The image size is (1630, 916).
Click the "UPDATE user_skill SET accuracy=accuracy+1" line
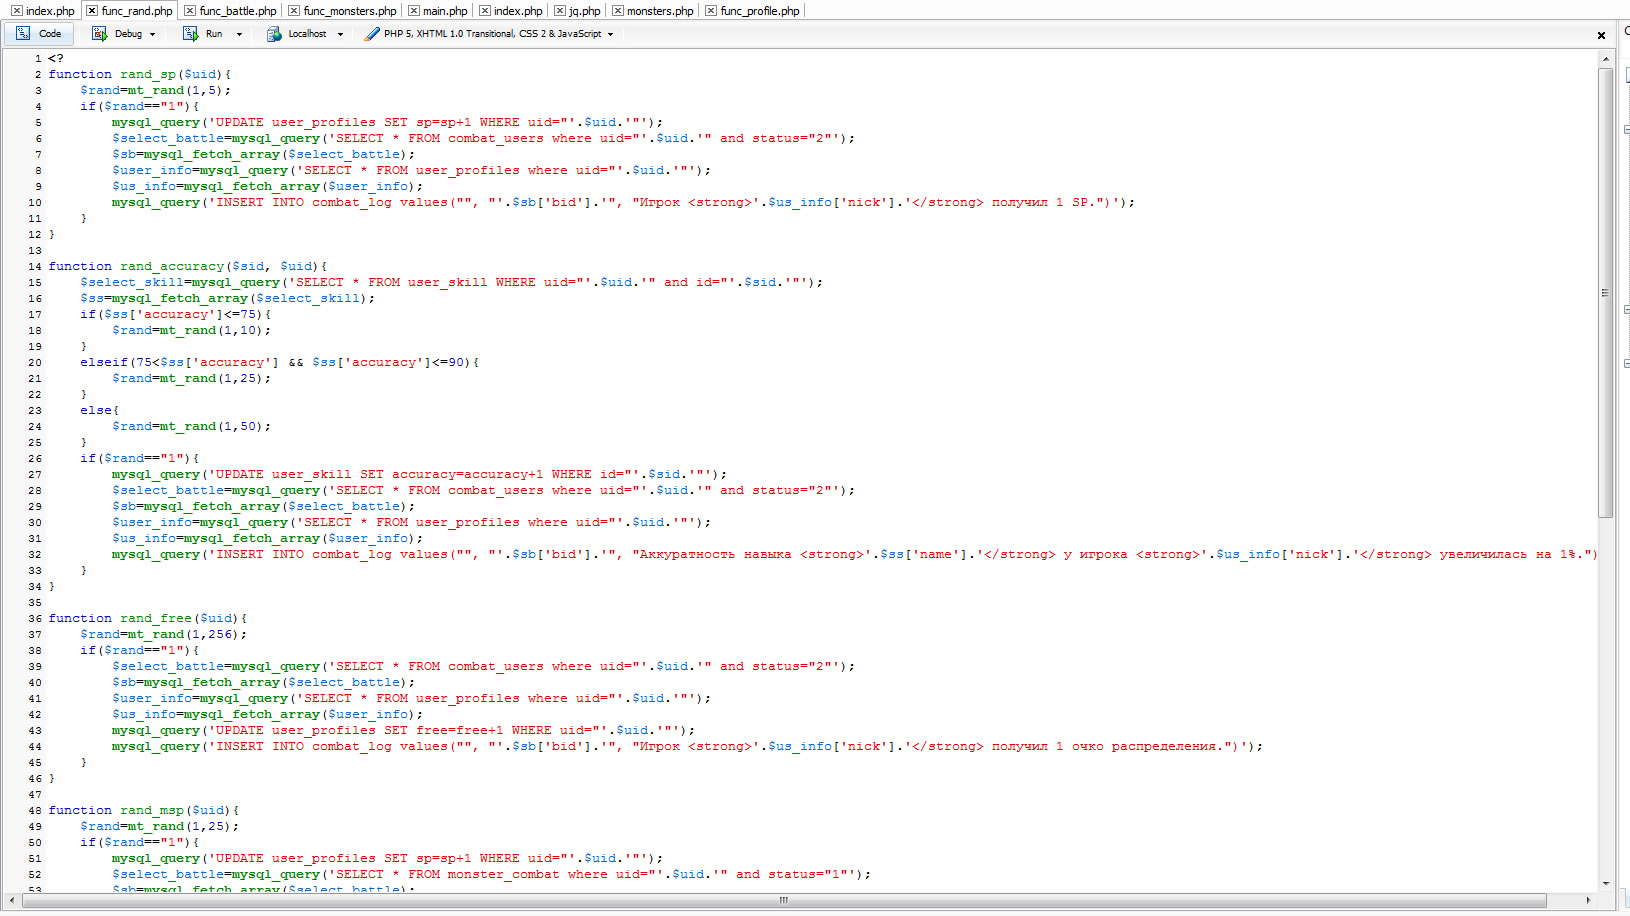tap(420, 474)
